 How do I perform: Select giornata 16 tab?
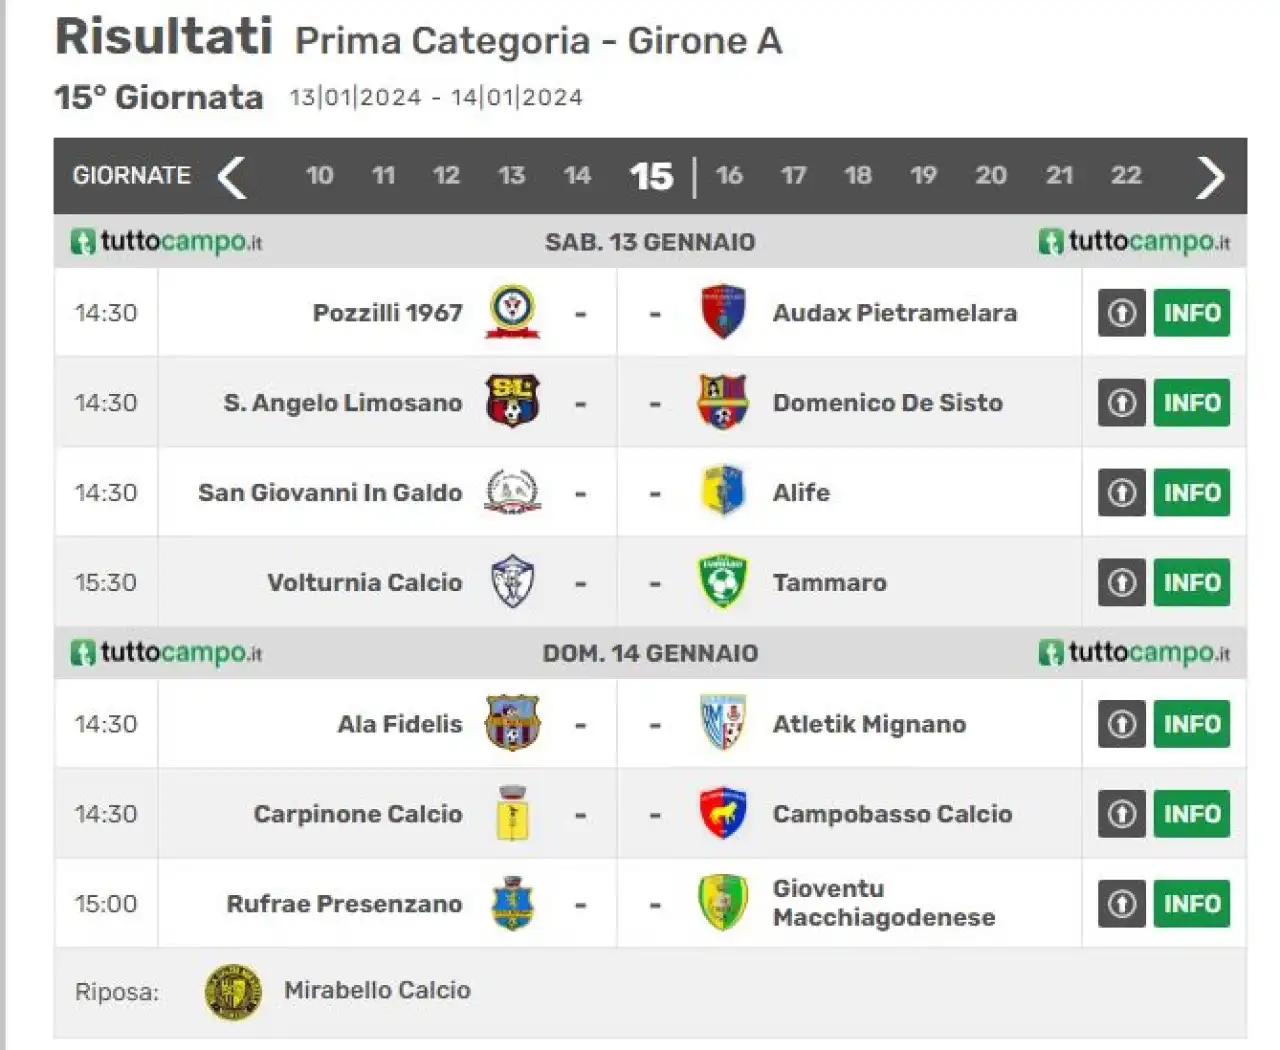click(729, 176)
